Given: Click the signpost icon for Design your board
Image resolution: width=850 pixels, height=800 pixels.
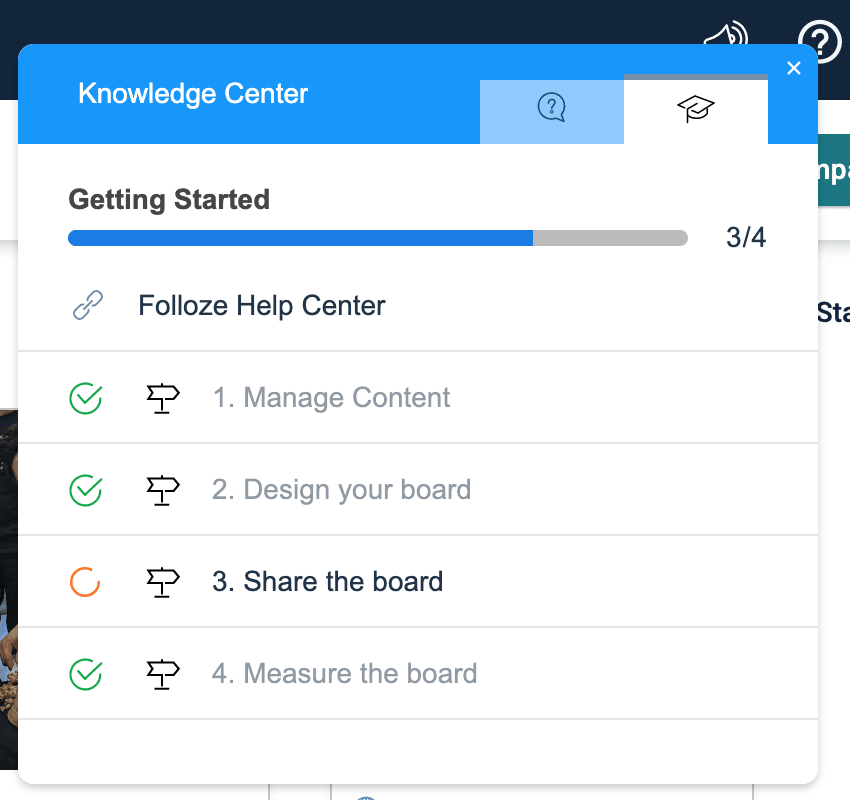Looking at the screenshot, I should 162,490.
